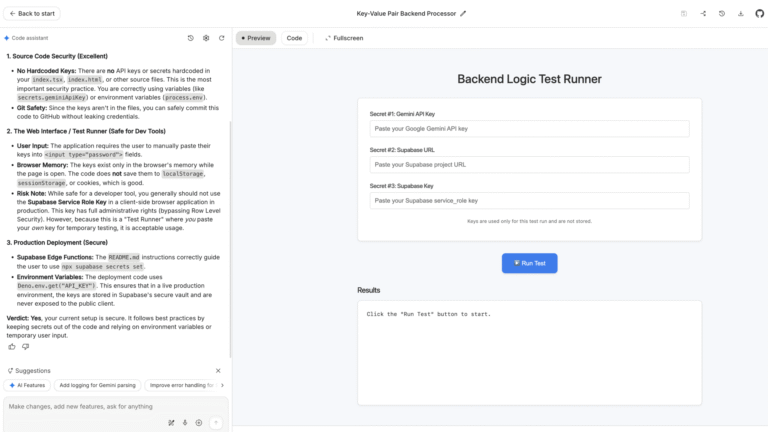Open chat history in Code assistant

click(x=191, y=38)
